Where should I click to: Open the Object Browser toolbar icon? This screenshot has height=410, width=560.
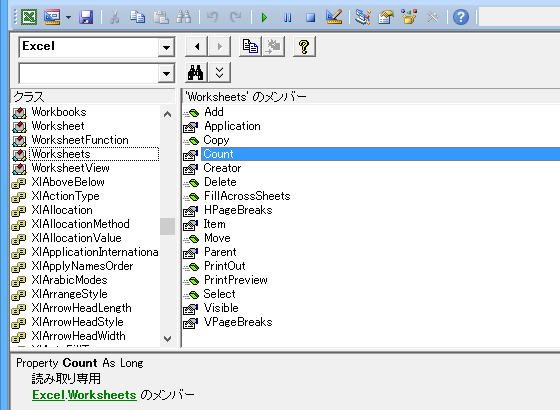click(x=409, y=17)
